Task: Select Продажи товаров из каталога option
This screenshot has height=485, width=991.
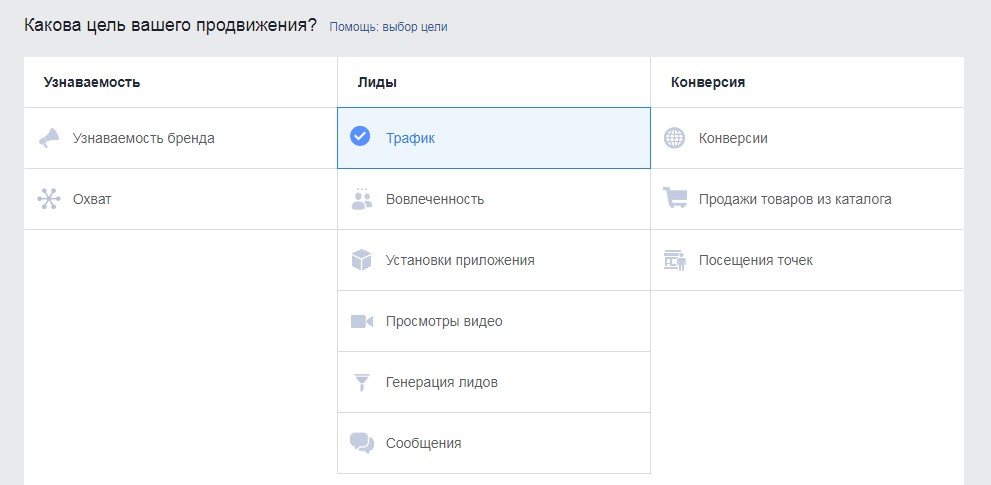Action: click(795, 199)
